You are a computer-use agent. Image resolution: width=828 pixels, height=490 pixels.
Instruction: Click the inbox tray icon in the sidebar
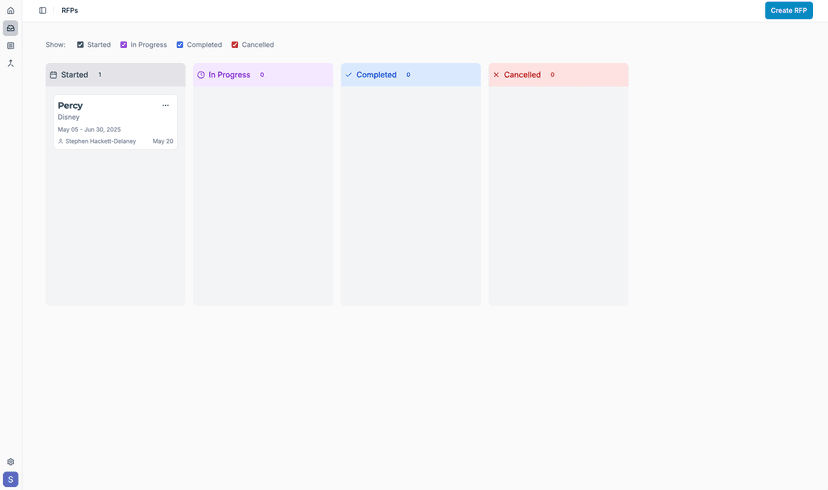coord(10,28)
